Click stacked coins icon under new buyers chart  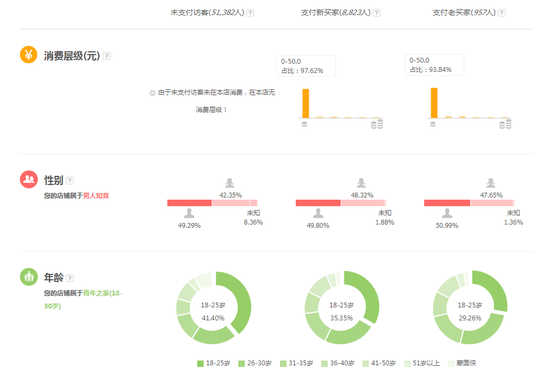(x=377, y=124)
